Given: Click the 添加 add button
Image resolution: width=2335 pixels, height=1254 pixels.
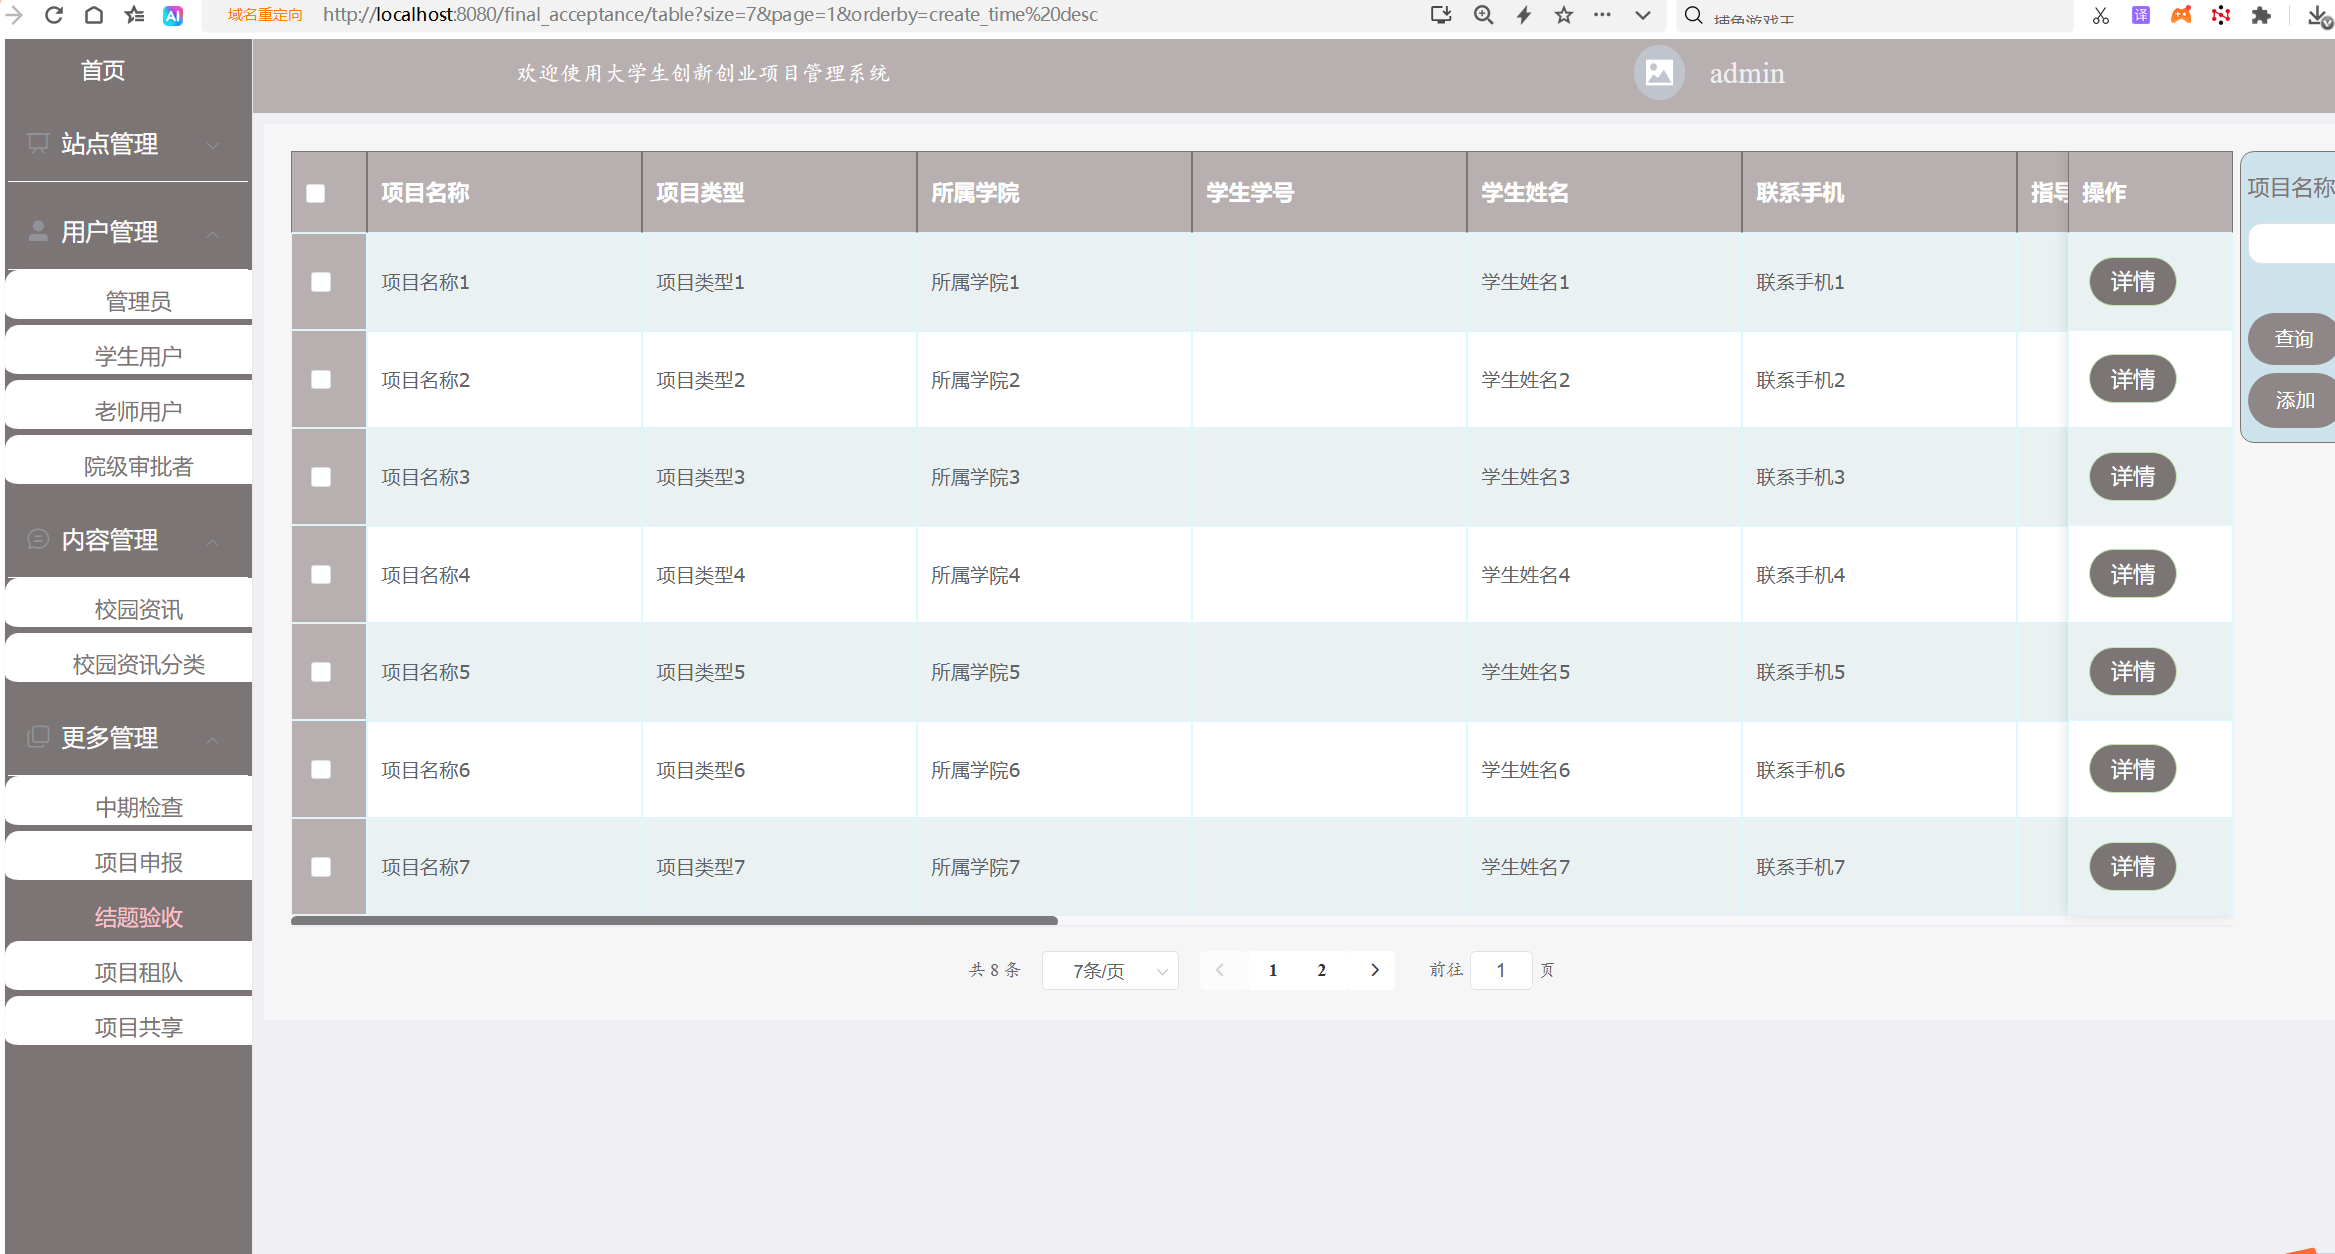Looking at the screenshot, I should 2291,400.
